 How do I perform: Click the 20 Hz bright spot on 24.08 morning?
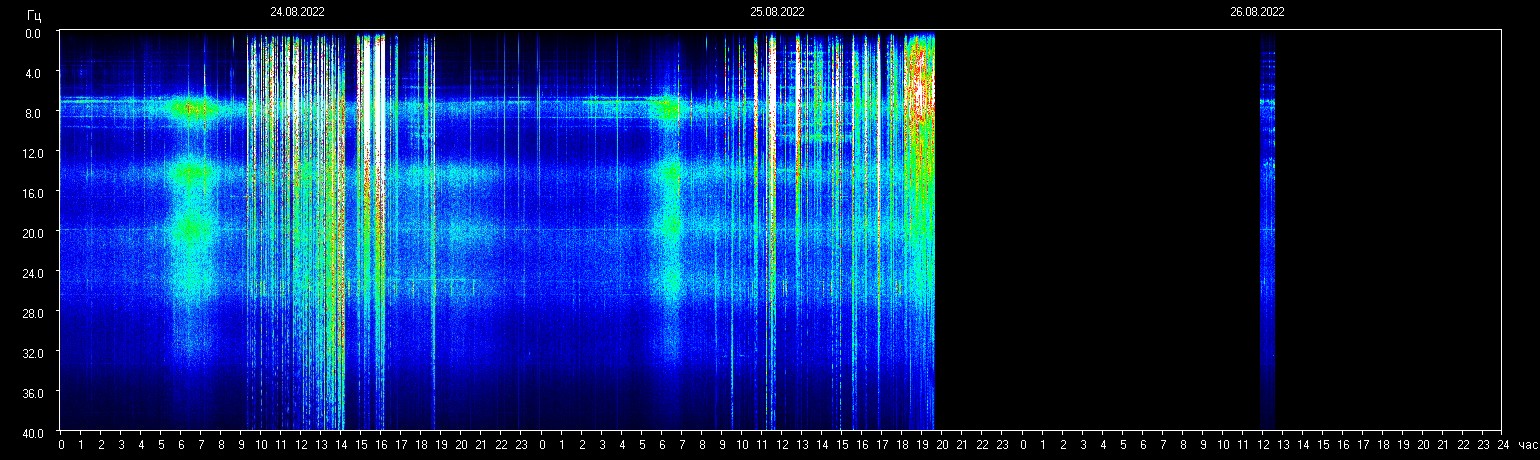pos(191,230)
